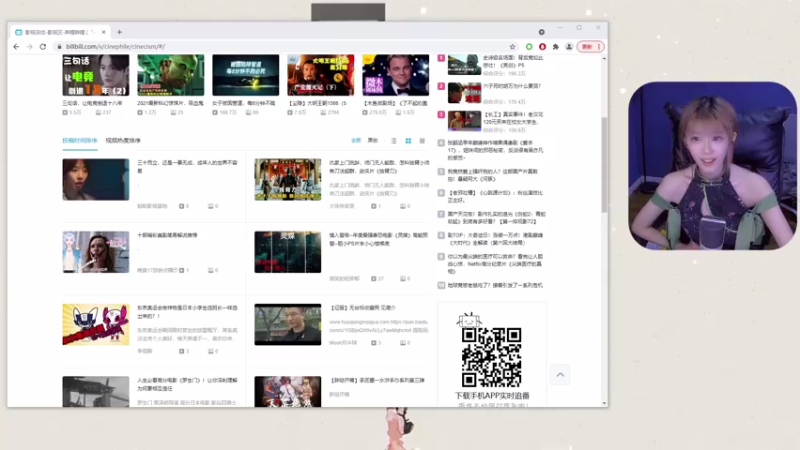Open the Leonardo DiCaprio toast thumbnail
Viewport: 800px width, 450px height.
(396, 75)
